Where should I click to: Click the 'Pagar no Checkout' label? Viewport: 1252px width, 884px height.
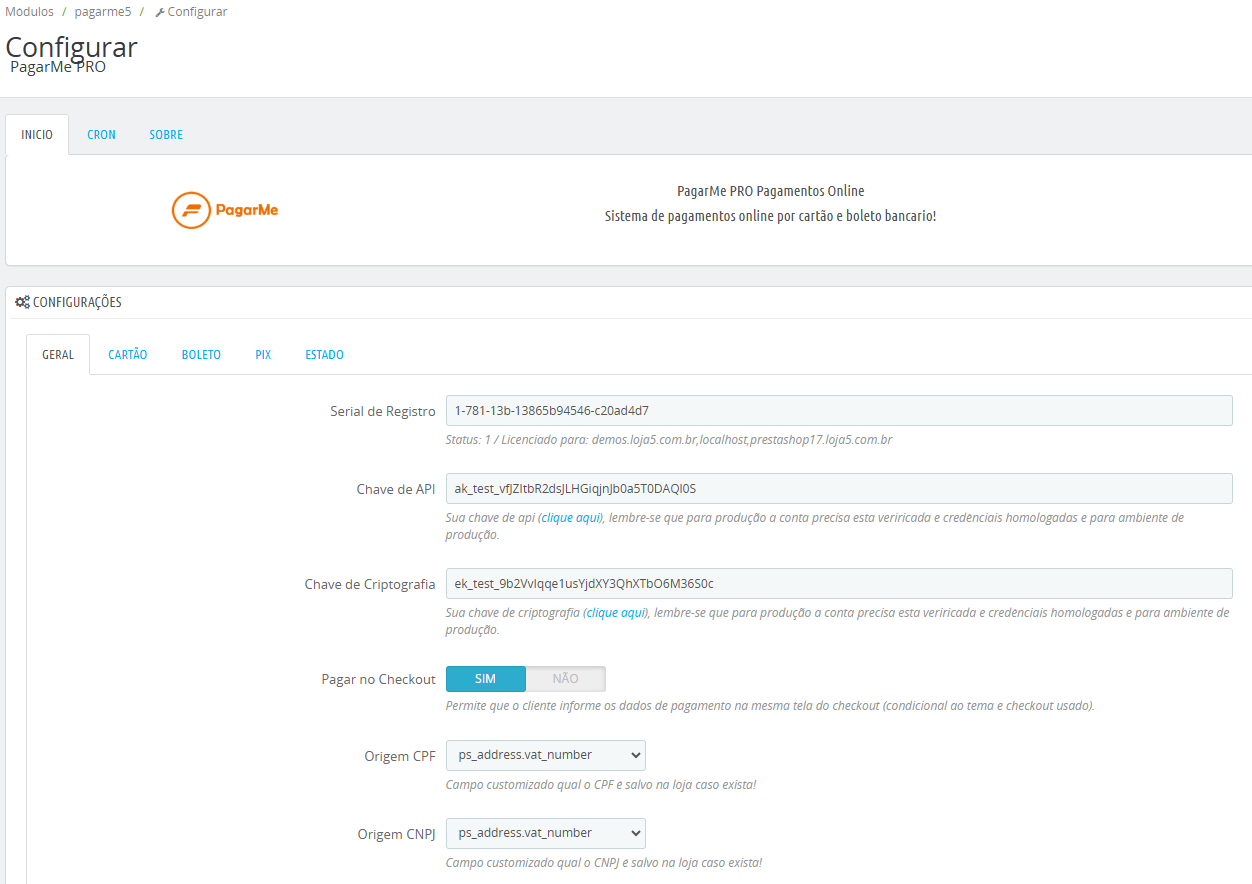(379, 679)
